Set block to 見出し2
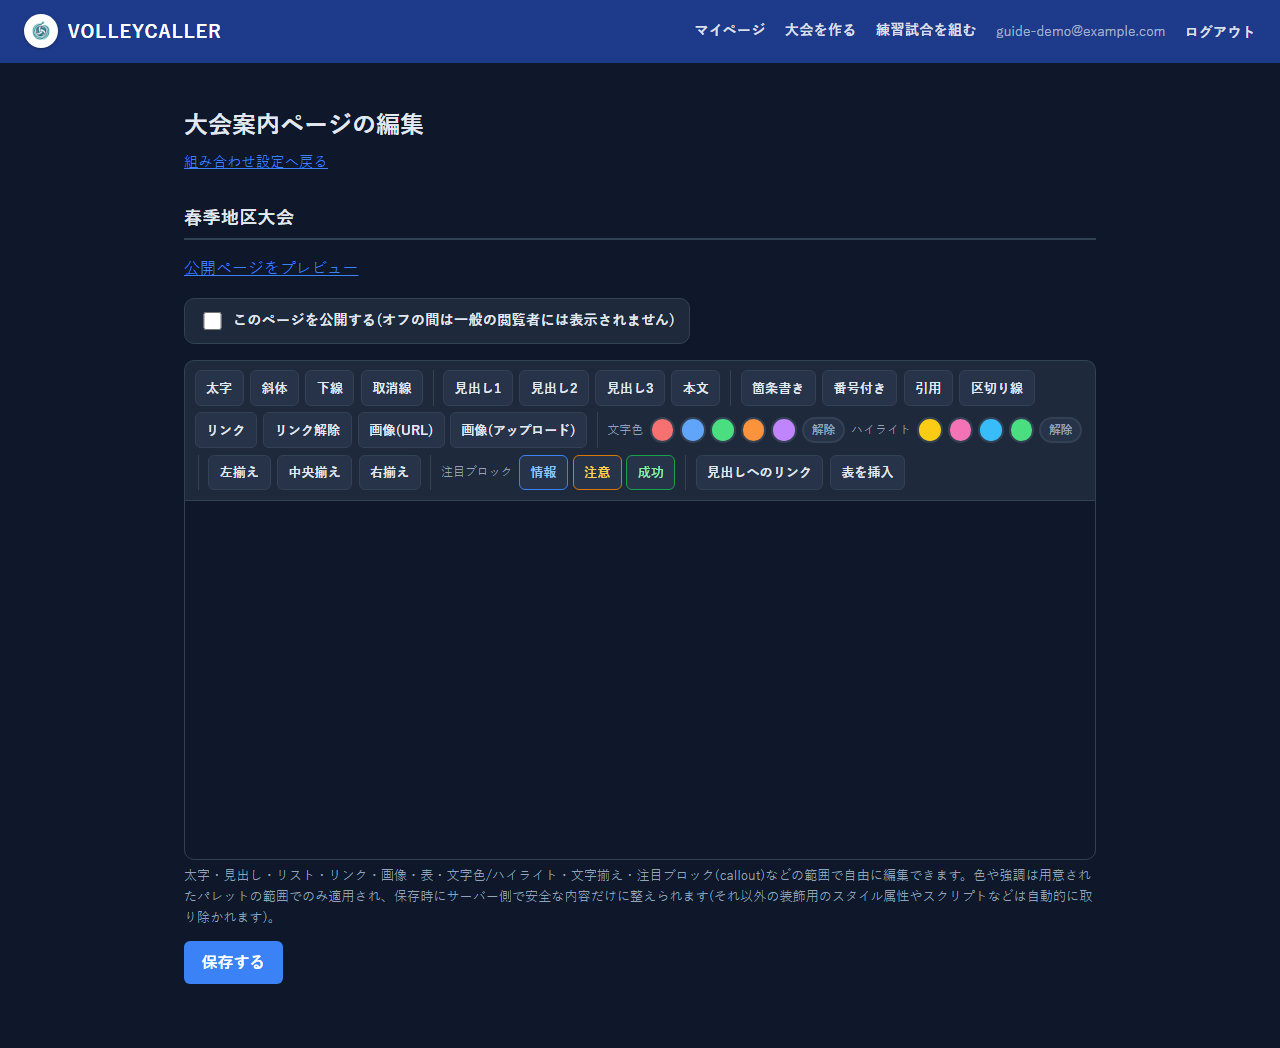1280x1048 pixels. pyautogui.click(x=554, y=388)
